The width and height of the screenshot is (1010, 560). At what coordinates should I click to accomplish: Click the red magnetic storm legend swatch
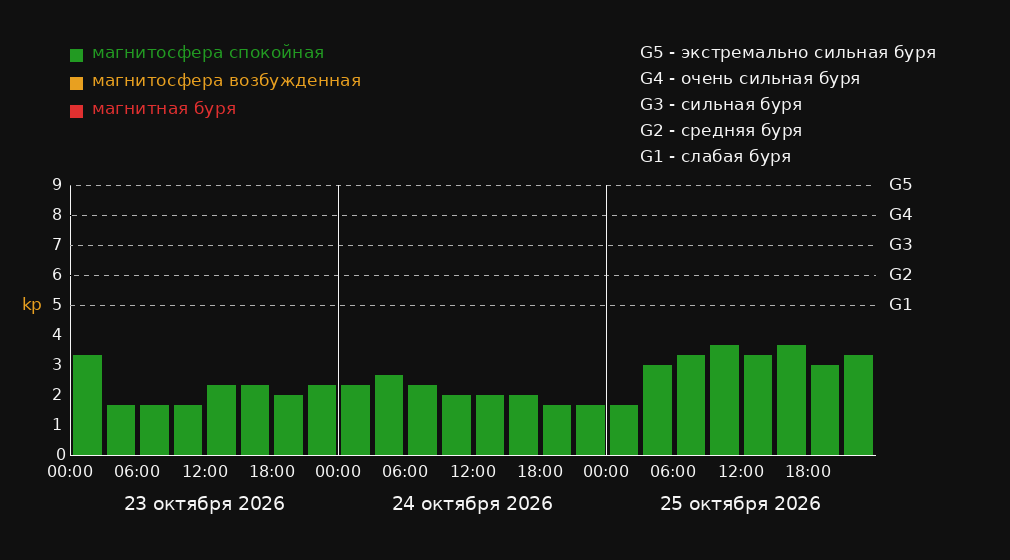click(76, 111)
